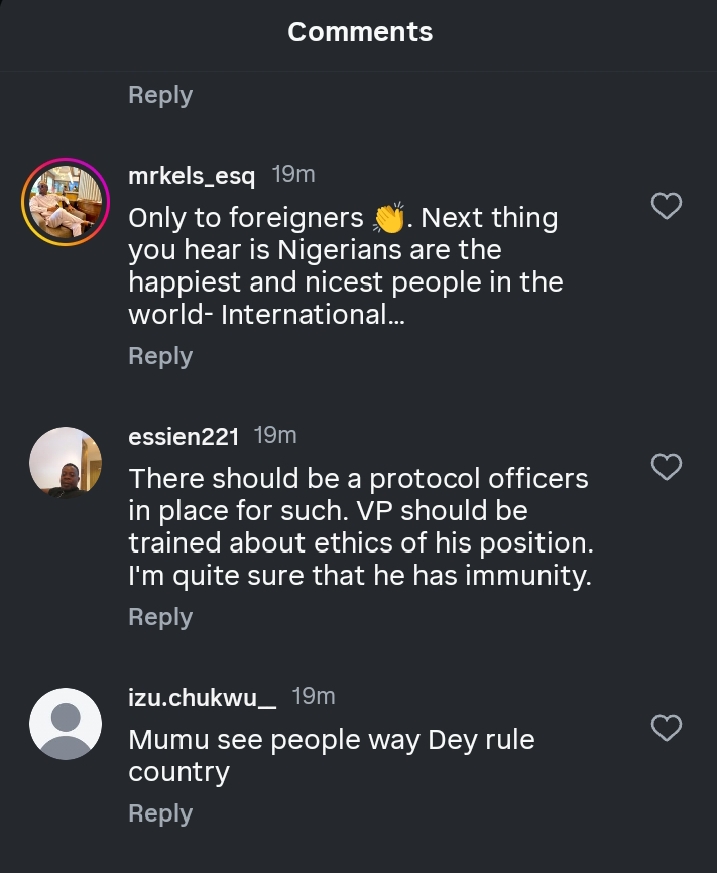Open mrkels_esq's profile picture with story ring
Screen dimensions: 717x873
(65, 203)
